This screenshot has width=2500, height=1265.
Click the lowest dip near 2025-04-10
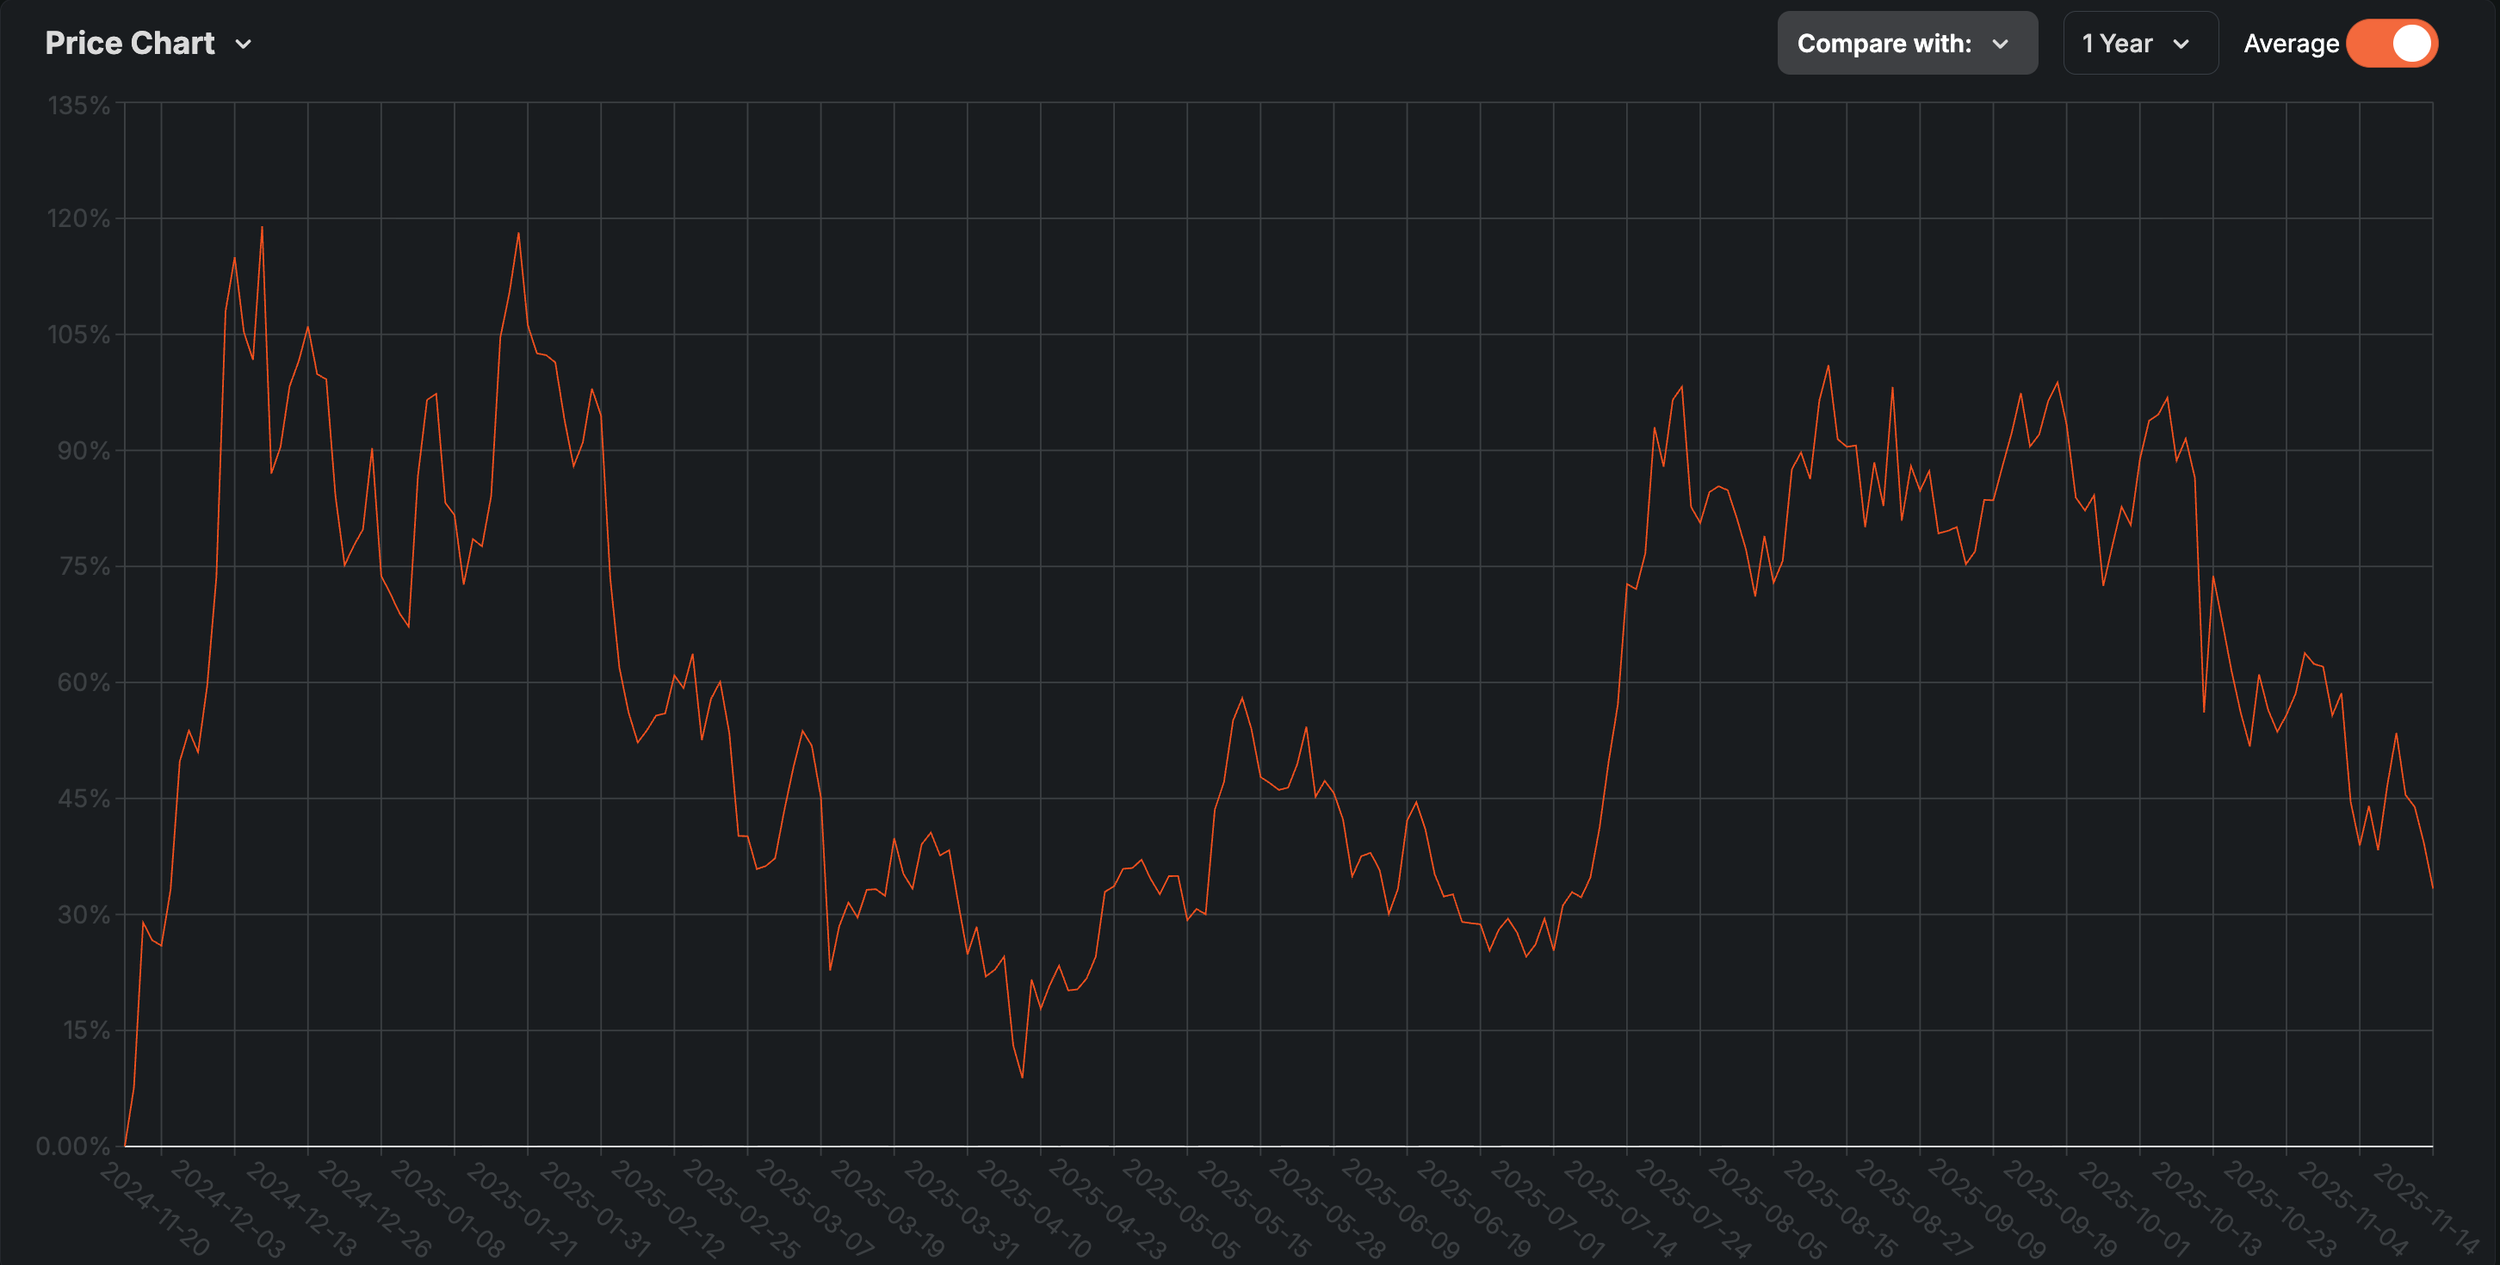[x=1022, y=1077]
